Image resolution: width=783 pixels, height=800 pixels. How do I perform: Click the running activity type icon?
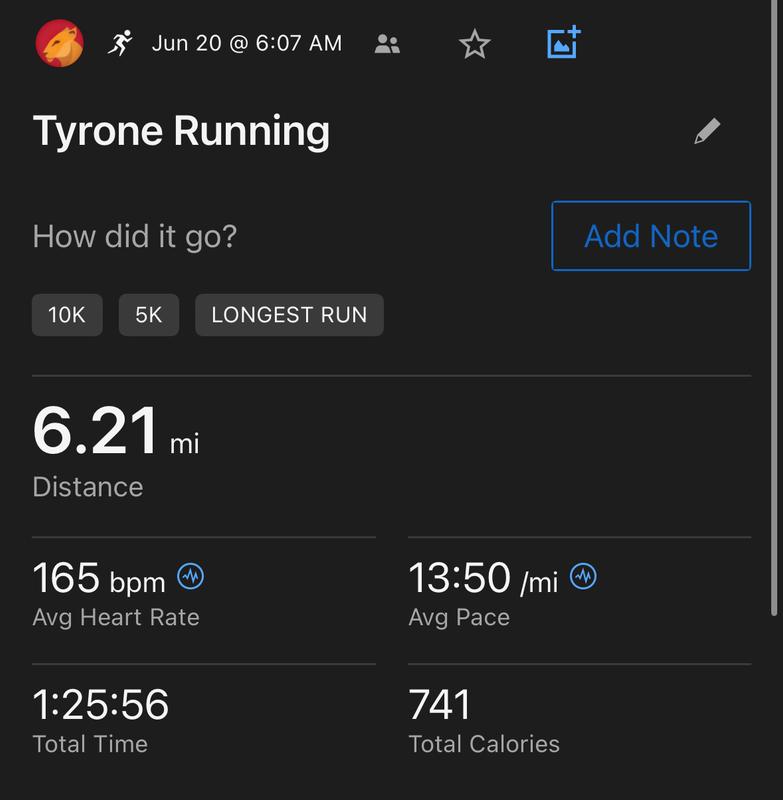coord(120,43)
